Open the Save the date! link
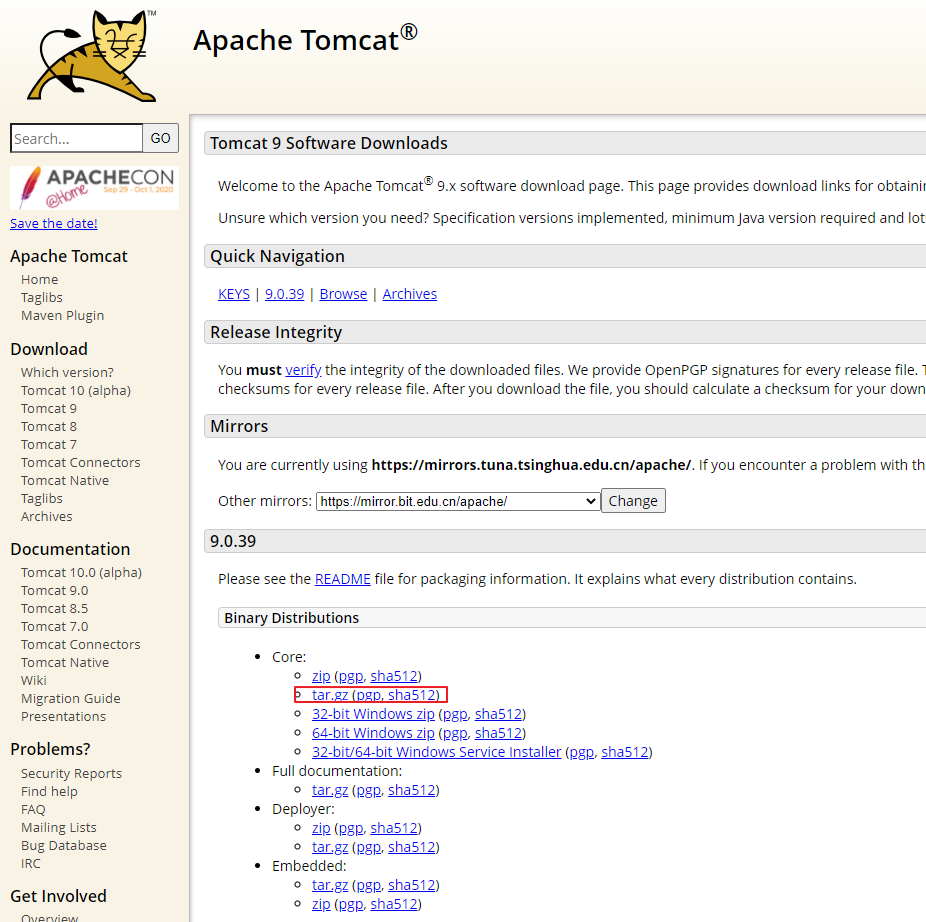 click(x=54, y=223)
